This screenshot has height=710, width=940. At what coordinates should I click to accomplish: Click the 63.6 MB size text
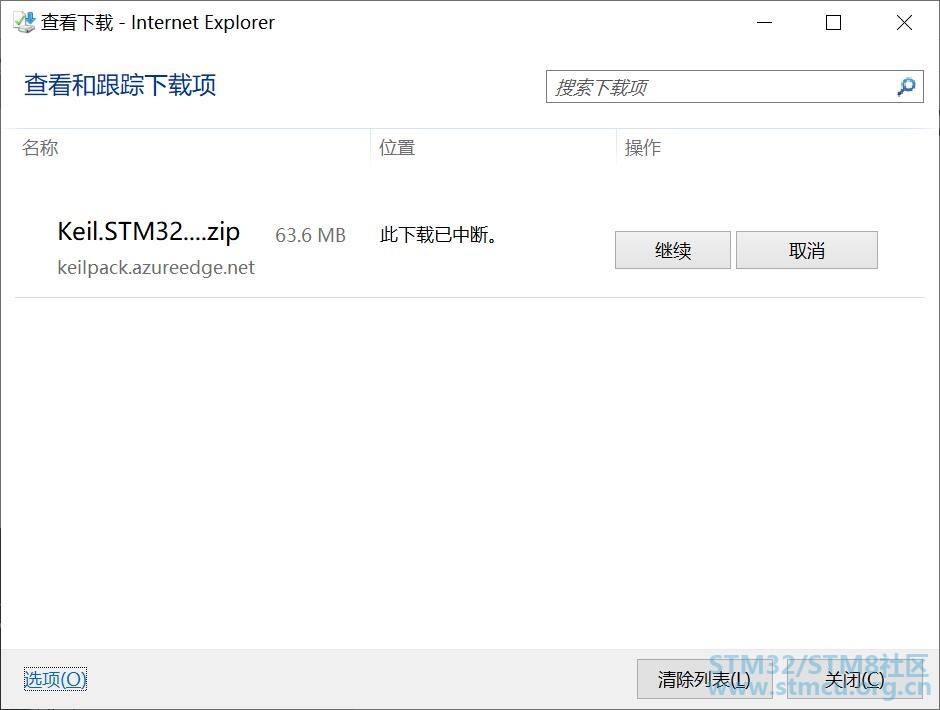[311, 235]
